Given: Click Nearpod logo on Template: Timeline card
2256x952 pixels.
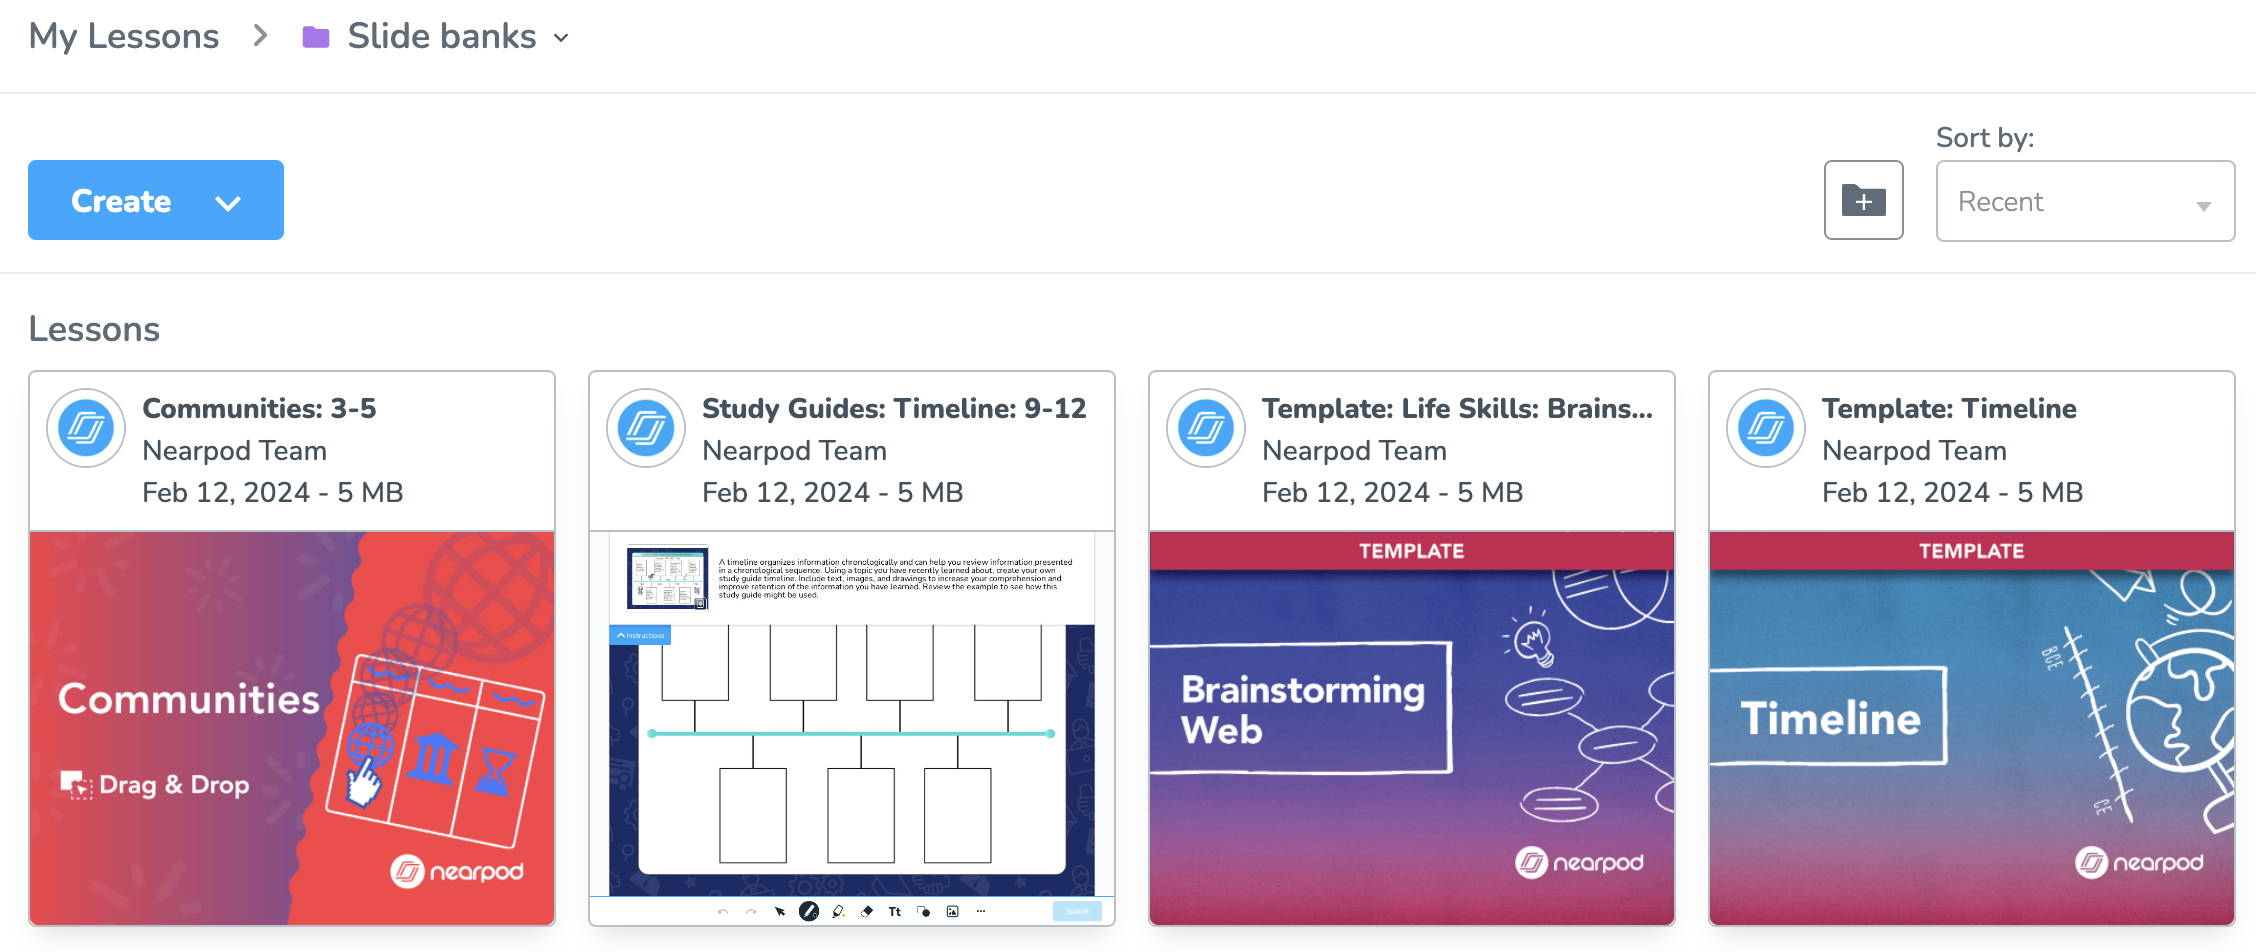Looking at the screenshot, I should (x=1766, y=428).
